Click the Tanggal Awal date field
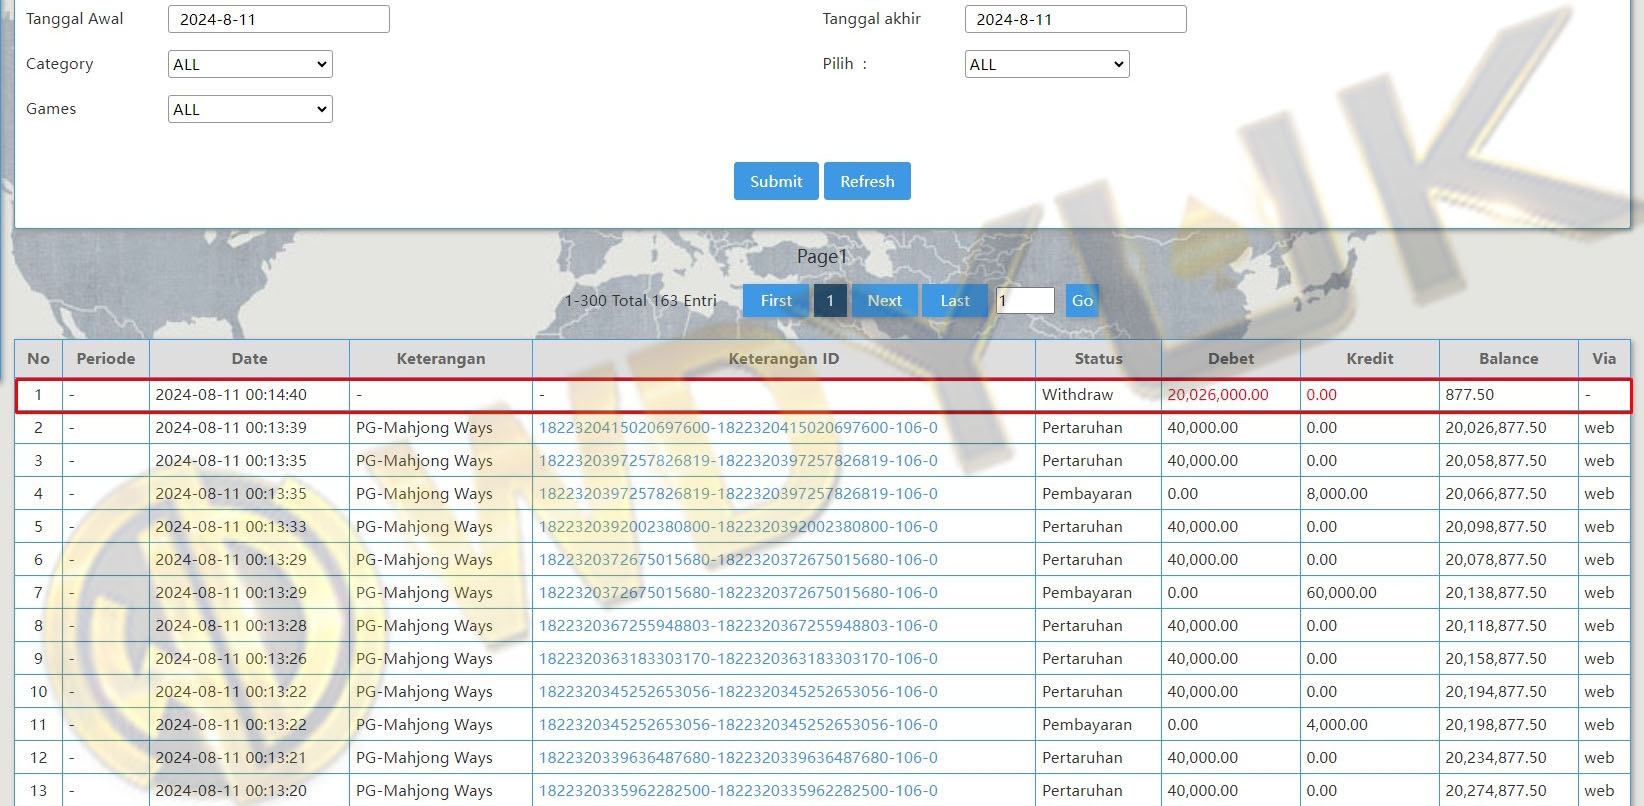 click(278, 19)
